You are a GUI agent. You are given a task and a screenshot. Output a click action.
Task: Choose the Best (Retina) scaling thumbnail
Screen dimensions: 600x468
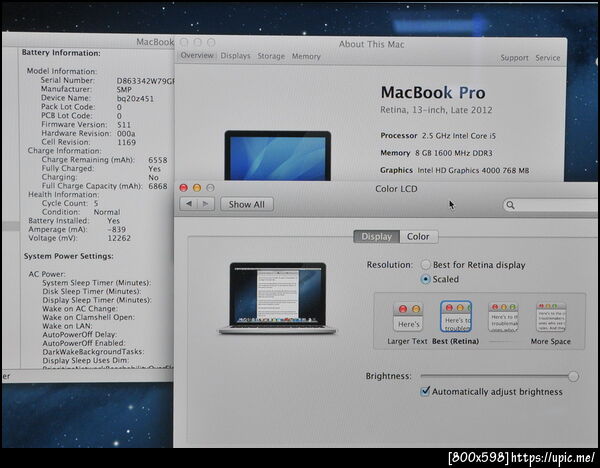(456, 316)
